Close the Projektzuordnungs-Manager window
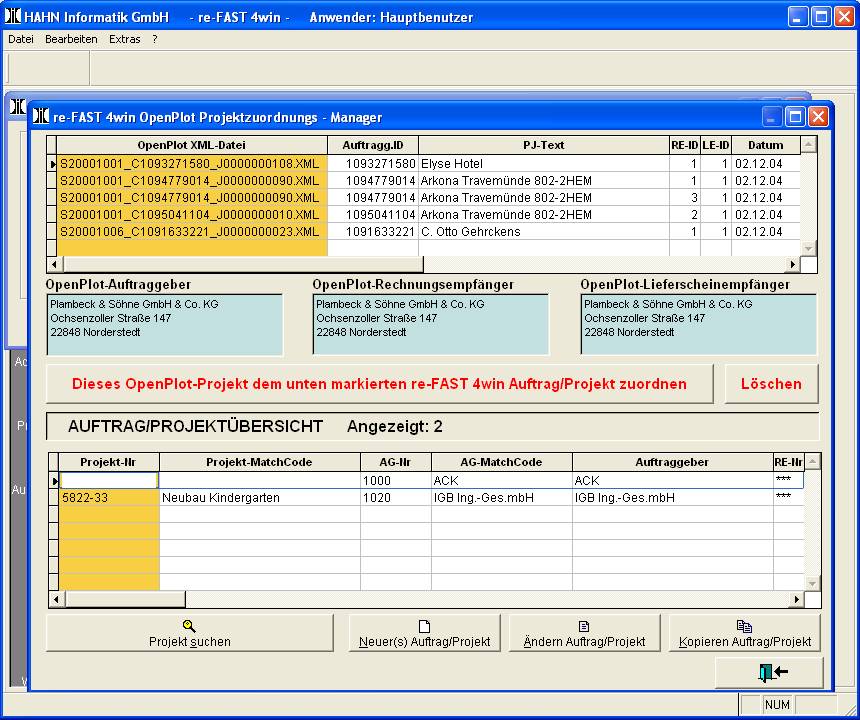Screen dimensions: 860x720 818,117
